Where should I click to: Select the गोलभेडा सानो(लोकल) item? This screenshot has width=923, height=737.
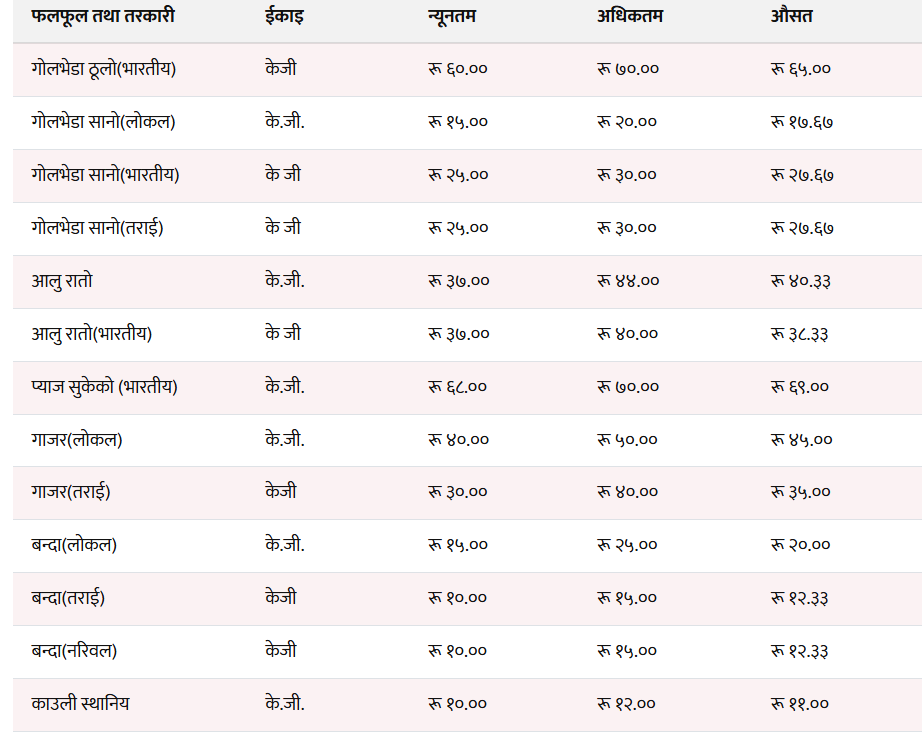click(103, 122)
